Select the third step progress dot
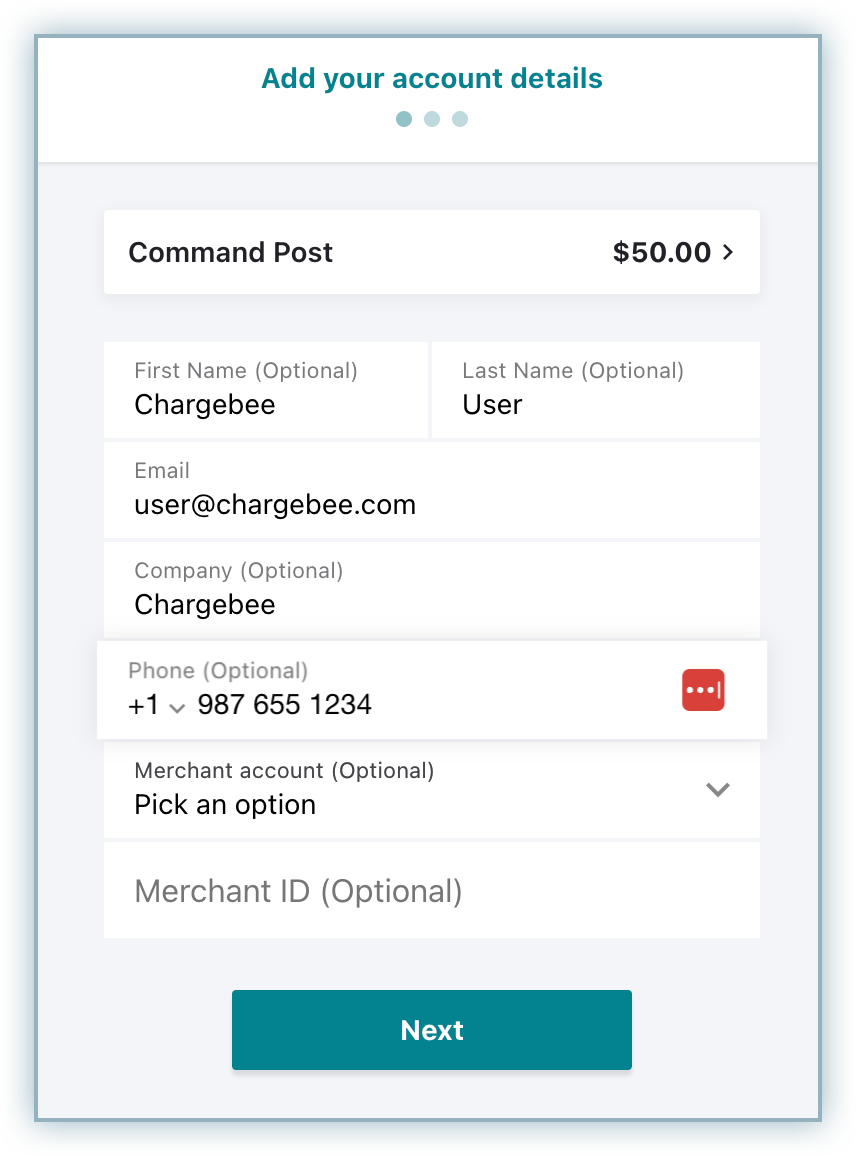856x1156 pixels. [460, 119]
